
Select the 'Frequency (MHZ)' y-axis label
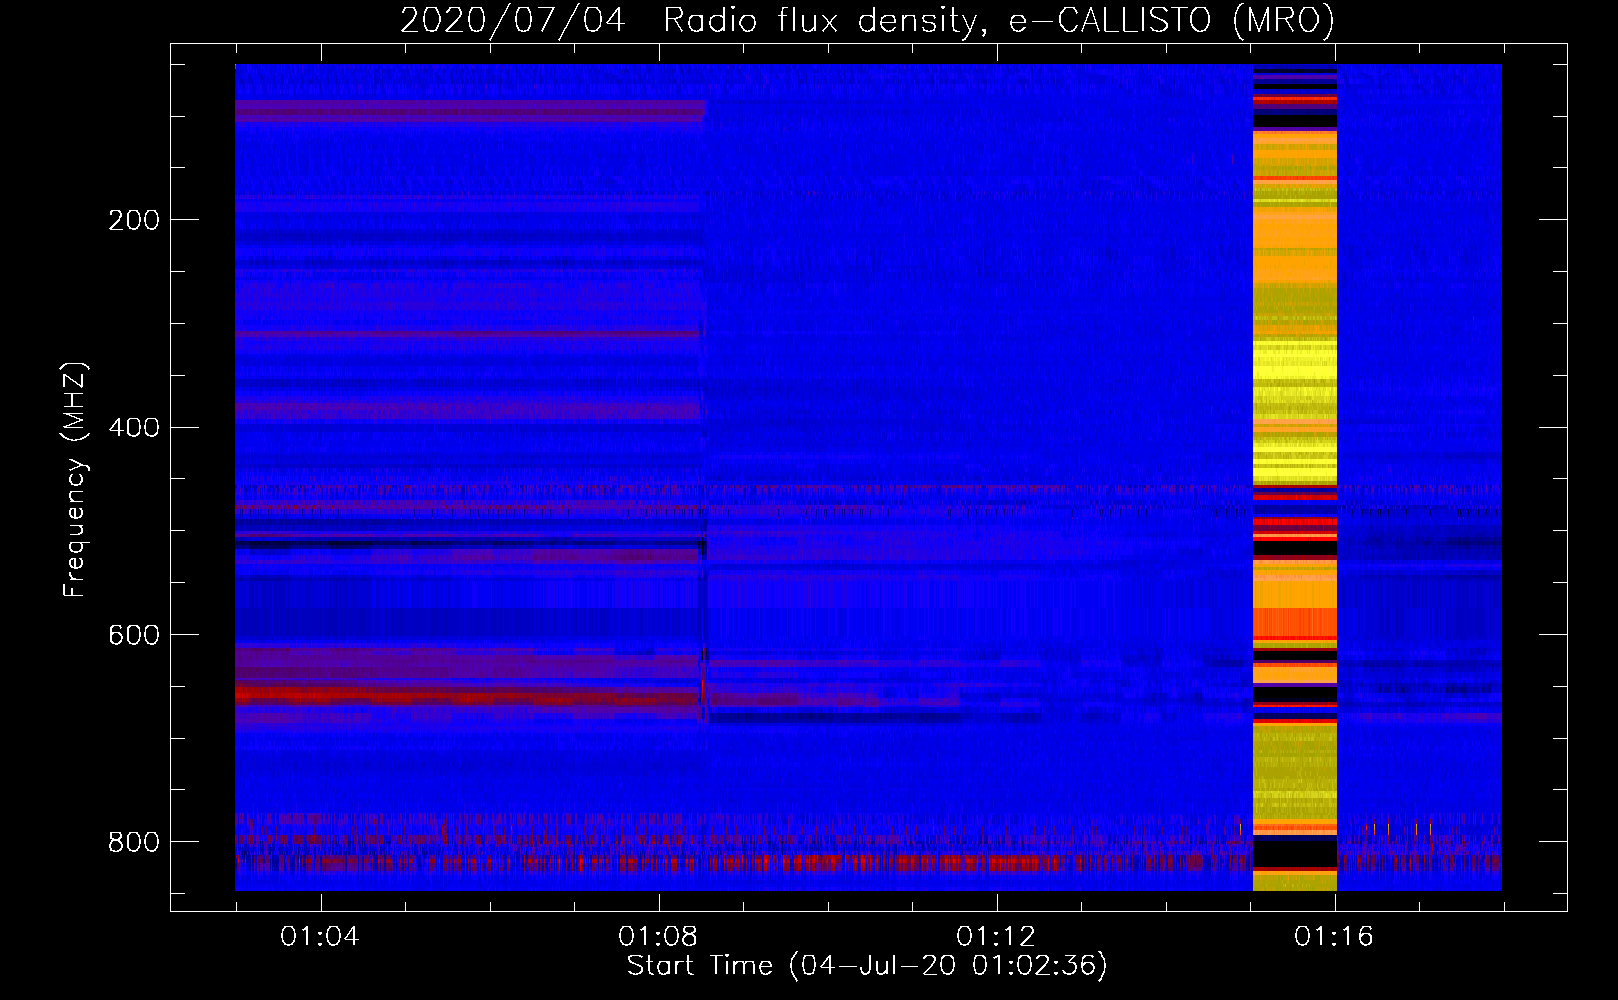[74, 479]
